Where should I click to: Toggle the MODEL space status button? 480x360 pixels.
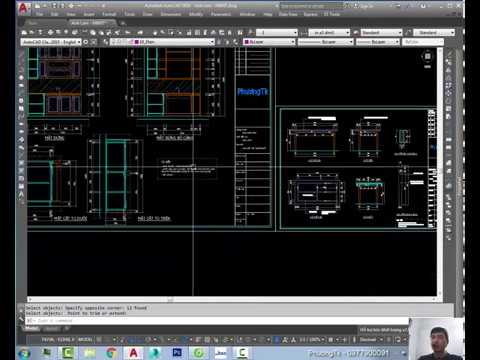[85, 340]
